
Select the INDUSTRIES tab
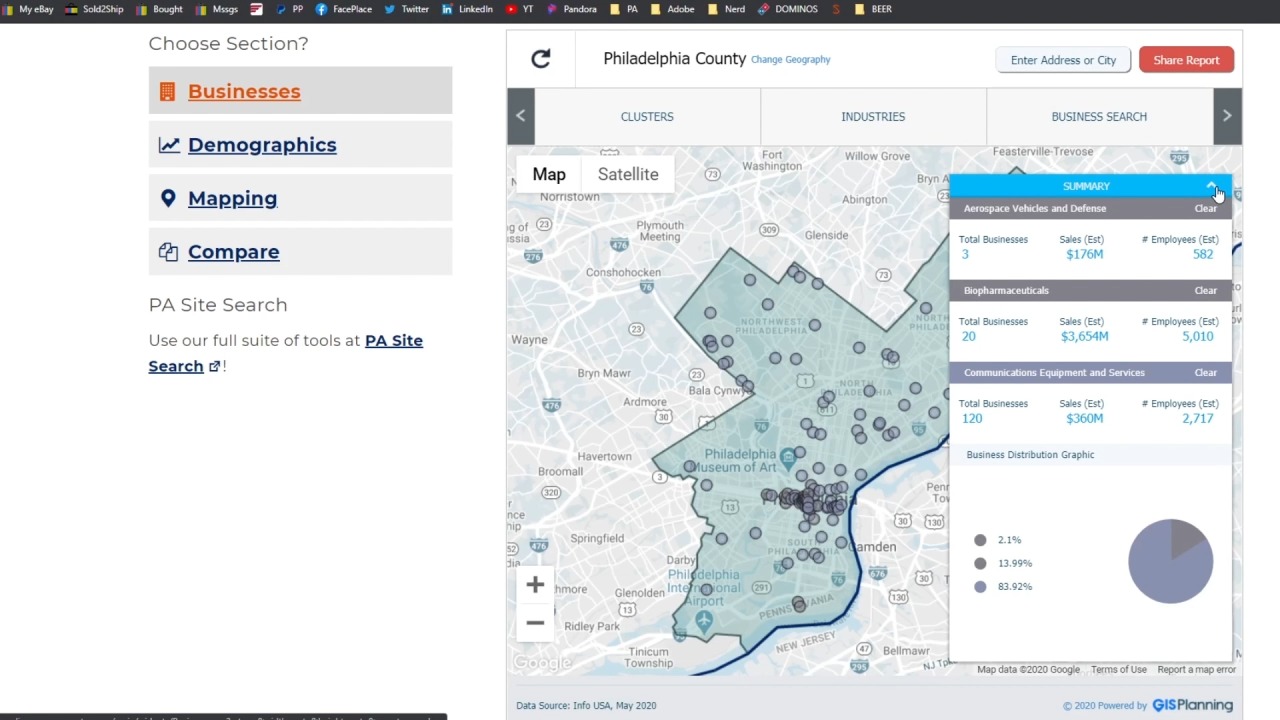click(x=873, y=116)
